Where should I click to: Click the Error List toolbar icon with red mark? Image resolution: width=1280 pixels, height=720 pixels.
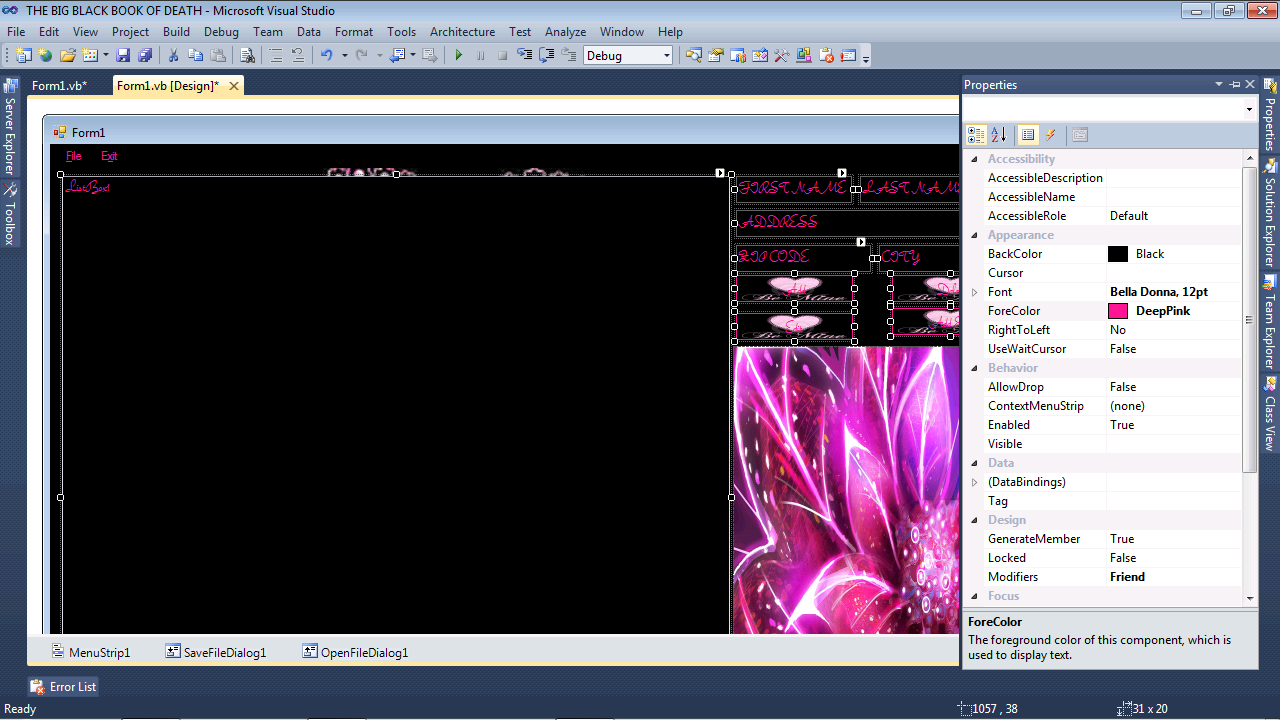click(826, 56)
